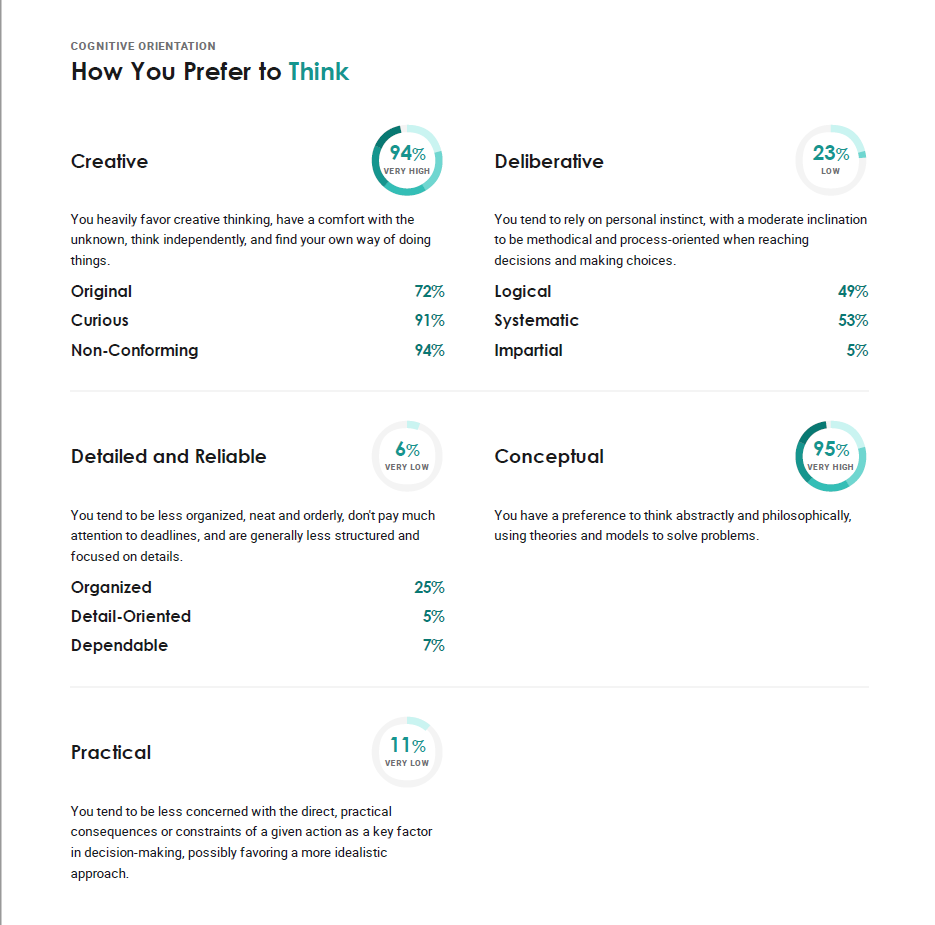
Task: Click the Organized trait label
Action: (111, 587)
